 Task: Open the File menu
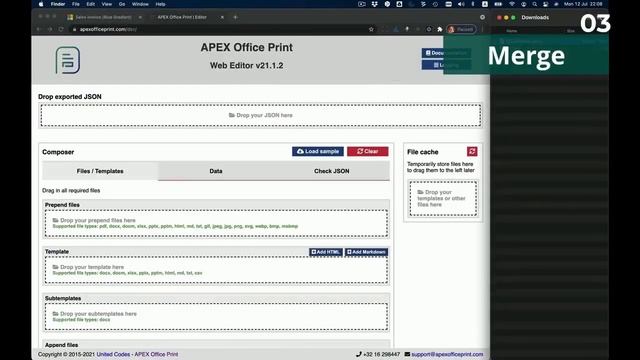(76, 4)
